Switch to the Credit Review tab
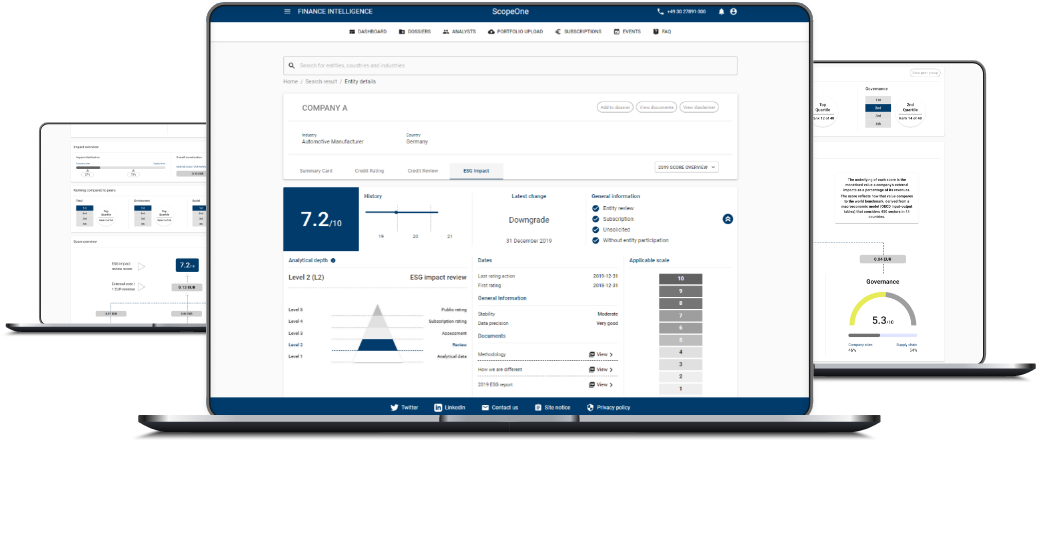Viewport: 1038px width, 556px height. (422, 171)
